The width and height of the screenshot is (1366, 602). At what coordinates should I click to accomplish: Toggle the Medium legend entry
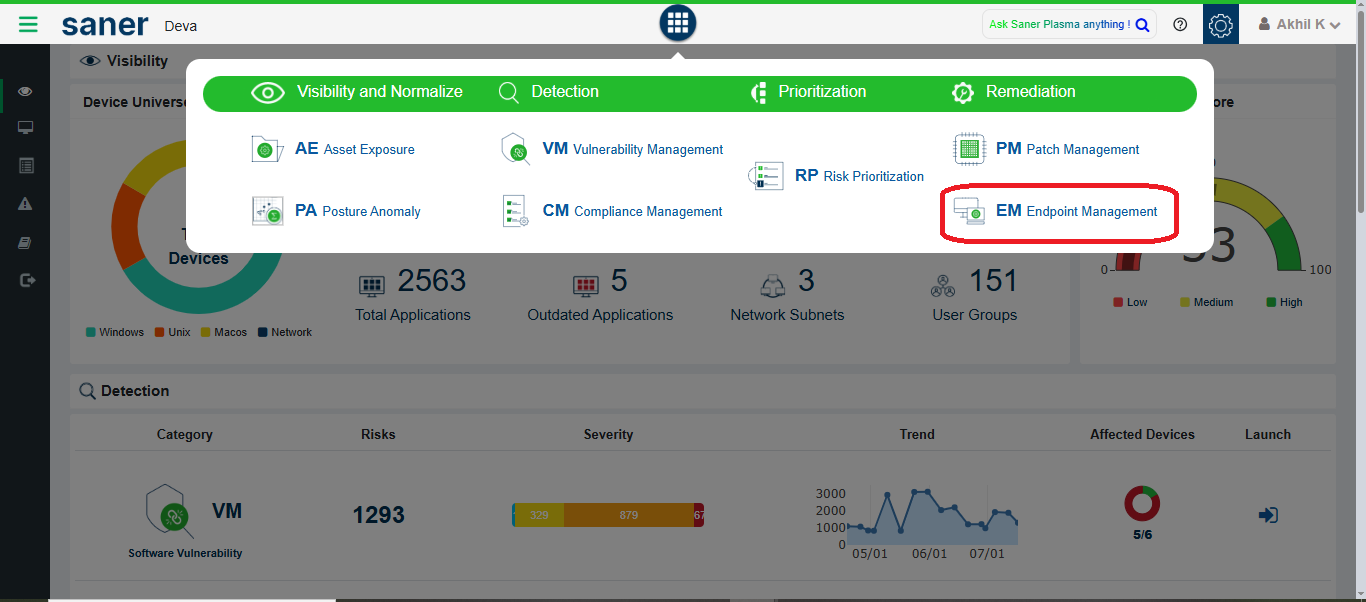(x=1206, y=302)
